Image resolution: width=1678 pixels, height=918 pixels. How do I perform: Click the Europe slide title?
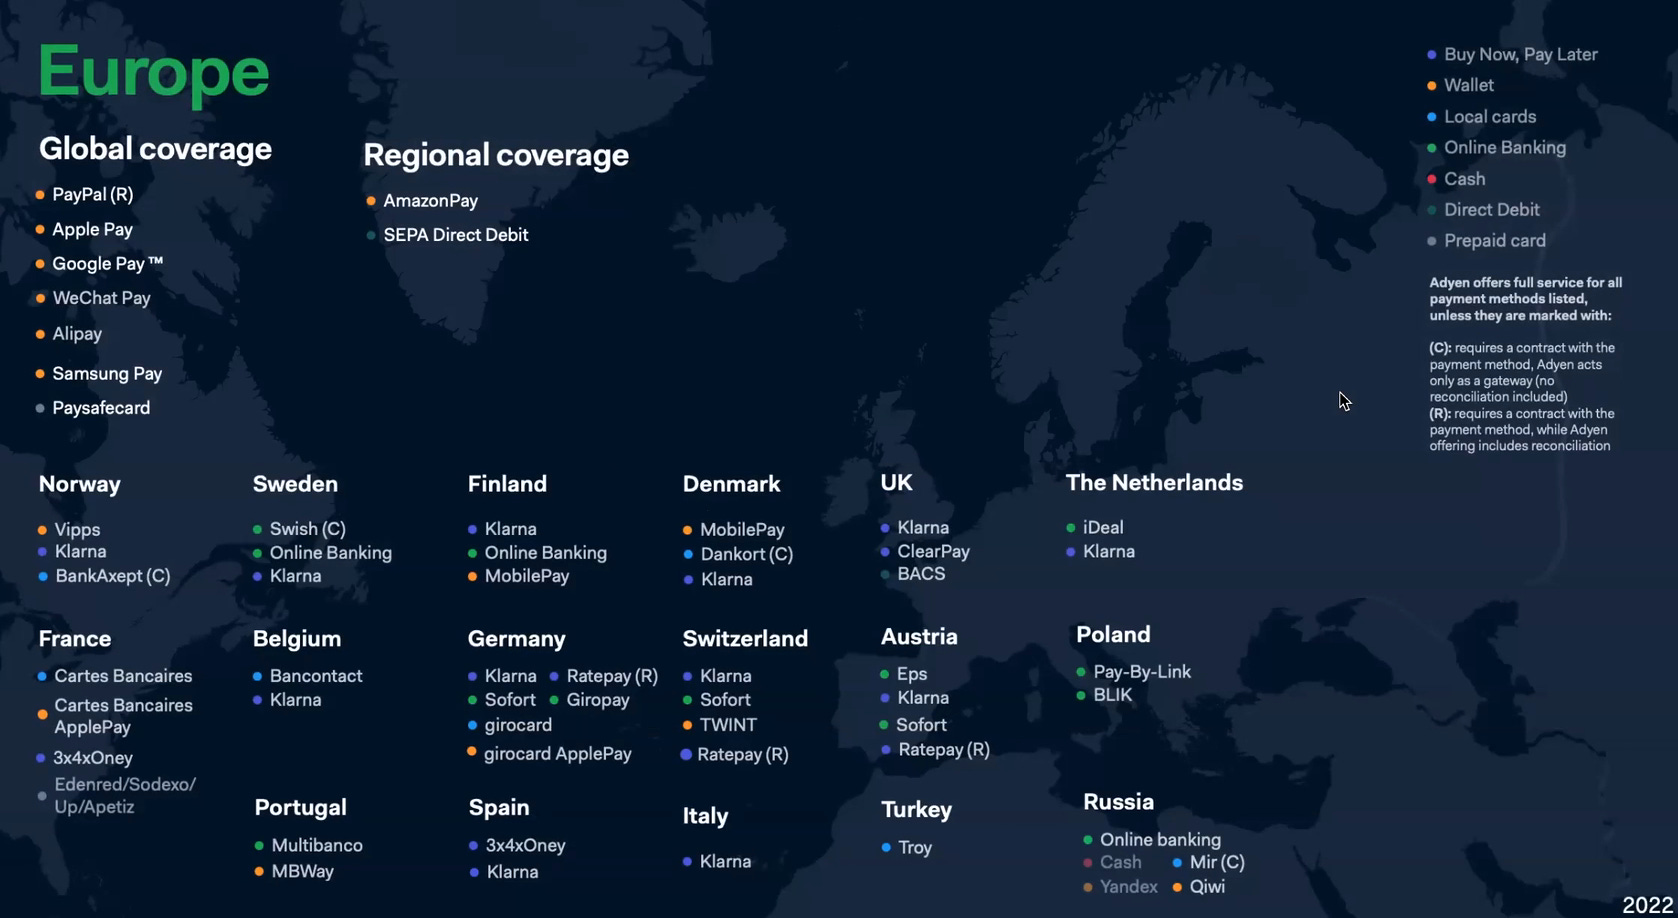(x=153, y=73)
